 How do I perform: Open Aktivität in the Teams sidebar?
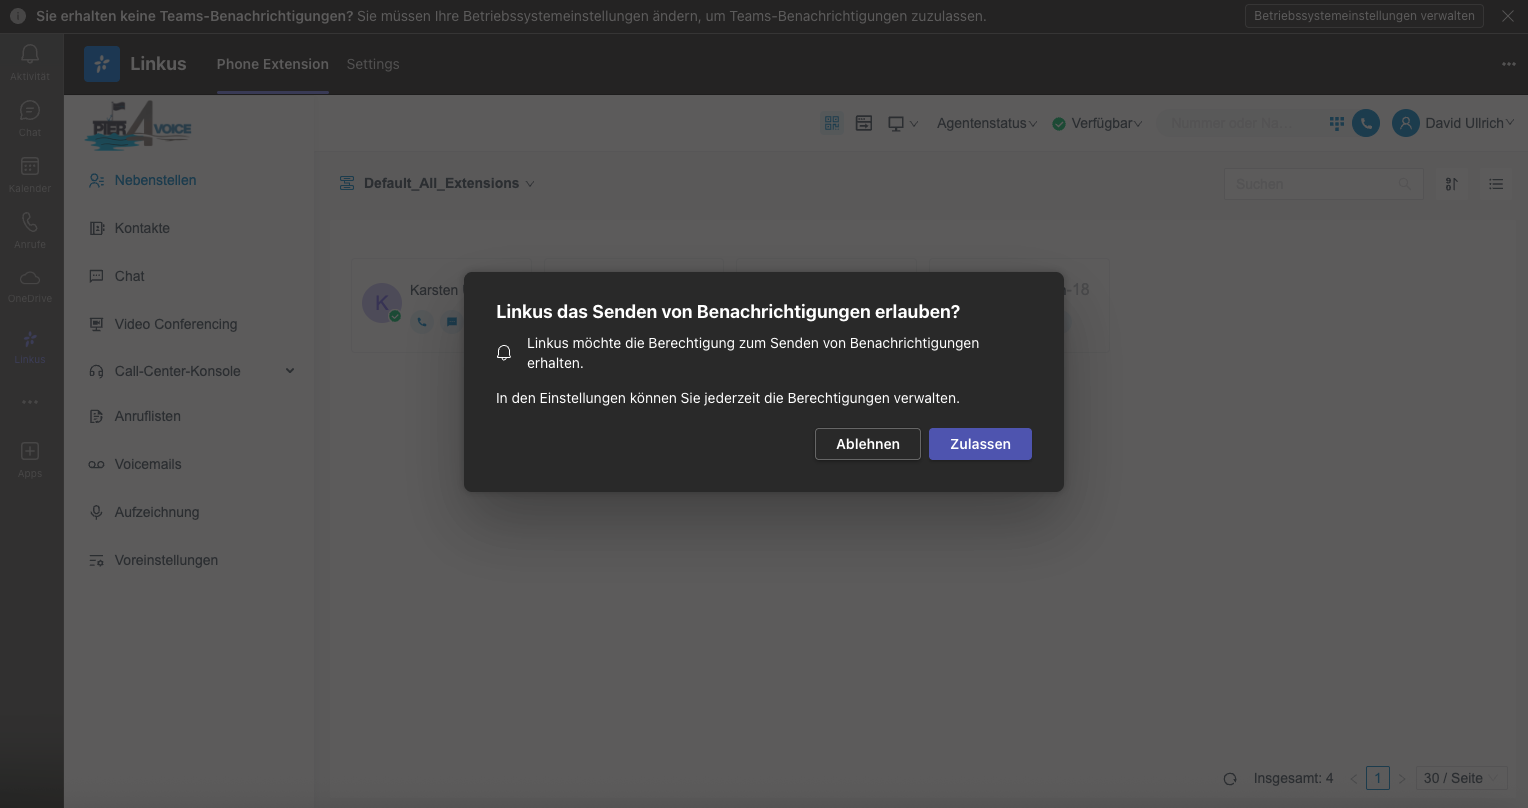pos(30,61)
